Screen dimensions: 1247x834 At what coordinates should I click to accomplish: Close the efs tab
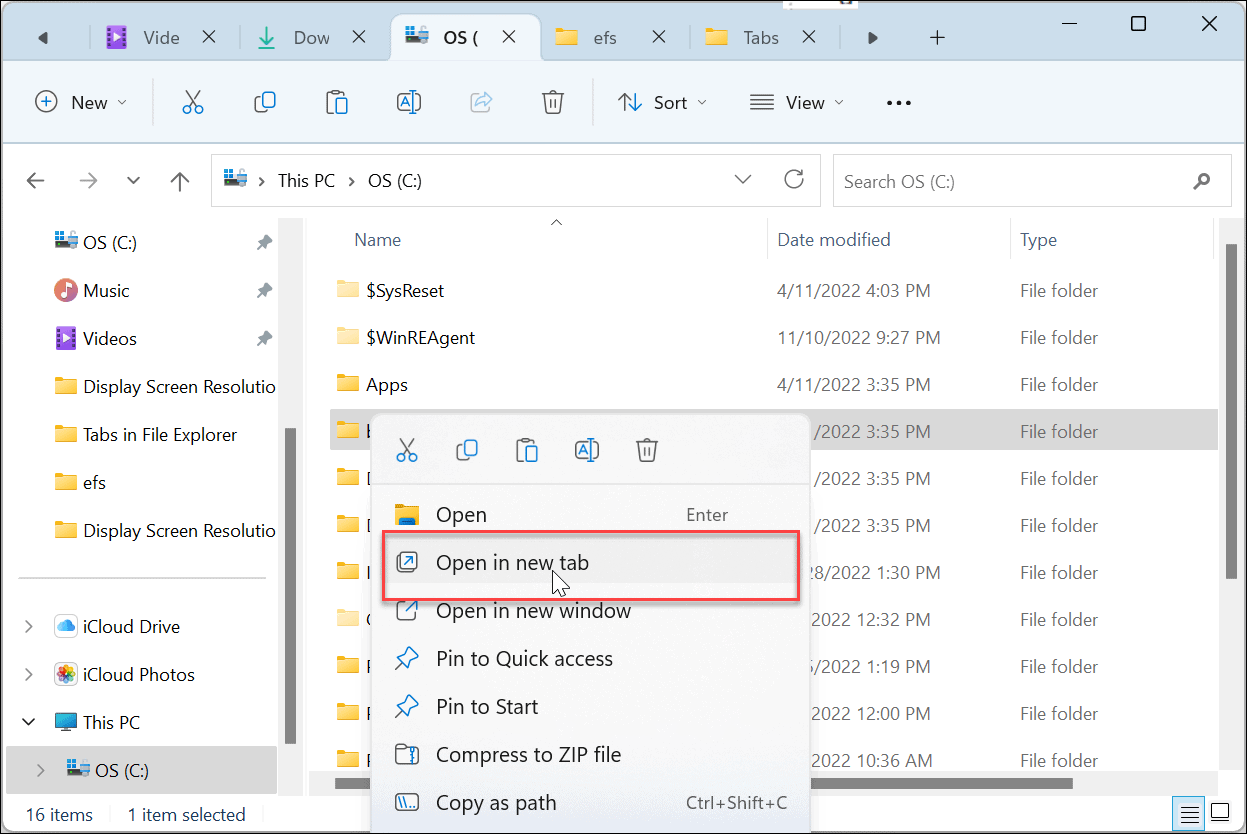tap(659, 37)
